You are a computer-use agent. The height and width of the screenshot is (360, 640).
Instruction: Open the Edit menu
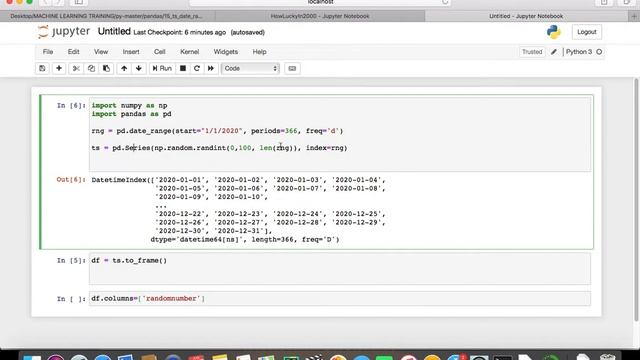(73, 52)
